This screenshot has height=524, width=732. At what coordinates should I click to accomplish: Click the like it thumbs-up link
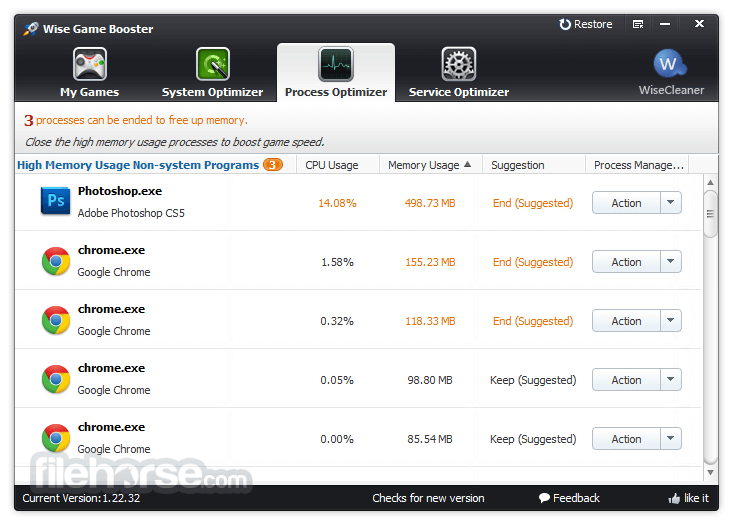(688, 498)
